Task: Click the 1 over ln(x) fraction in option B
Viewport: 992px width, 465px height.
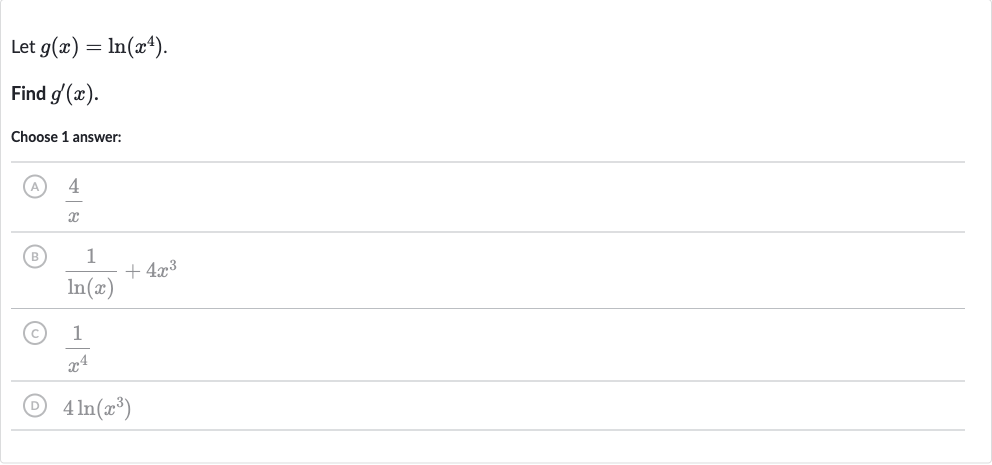Action: pos(91,272)
